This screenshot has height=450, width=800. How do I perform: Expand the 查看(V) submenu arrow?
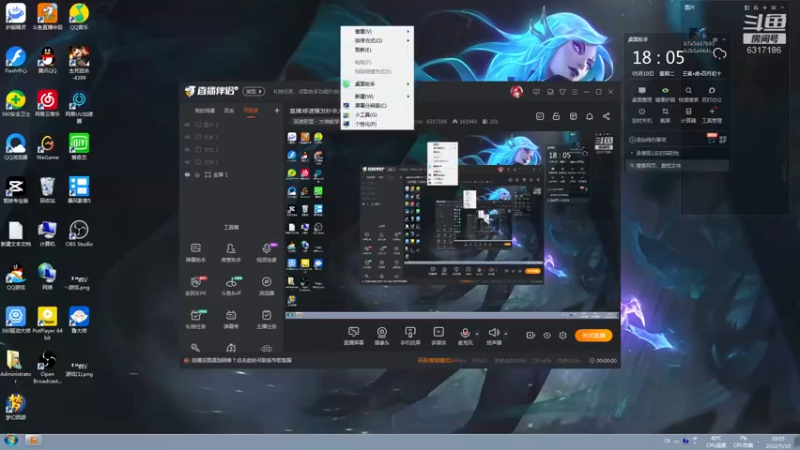coord(408,32)
